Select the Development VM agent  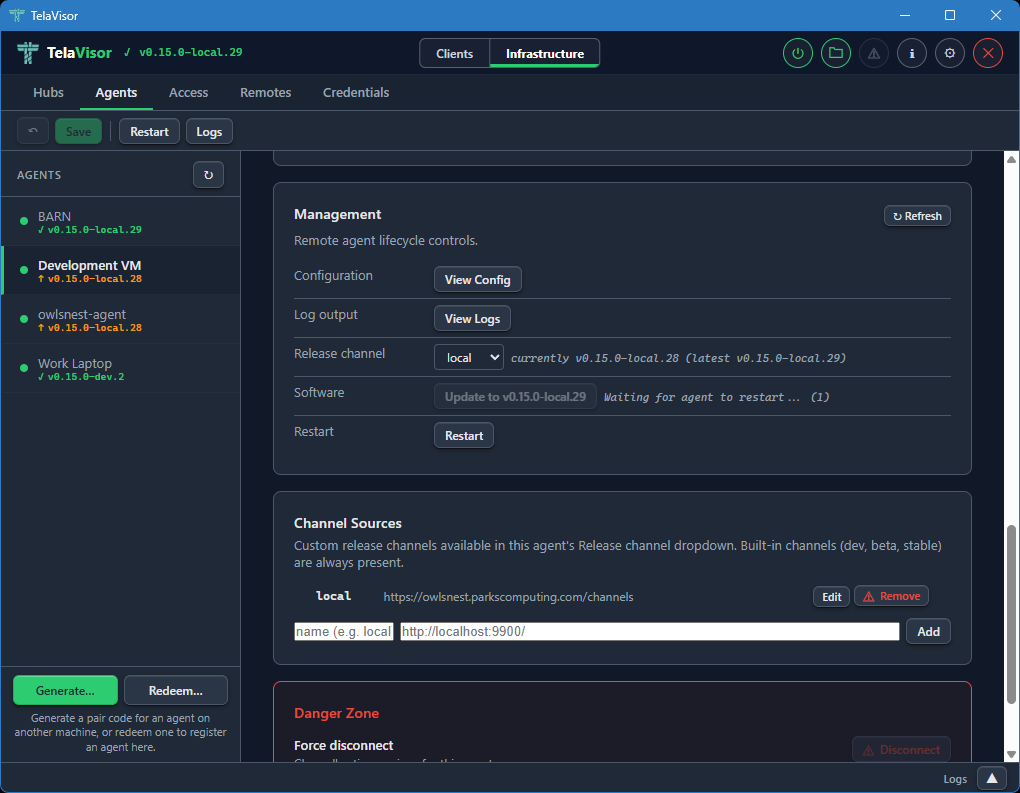[121, 271]
